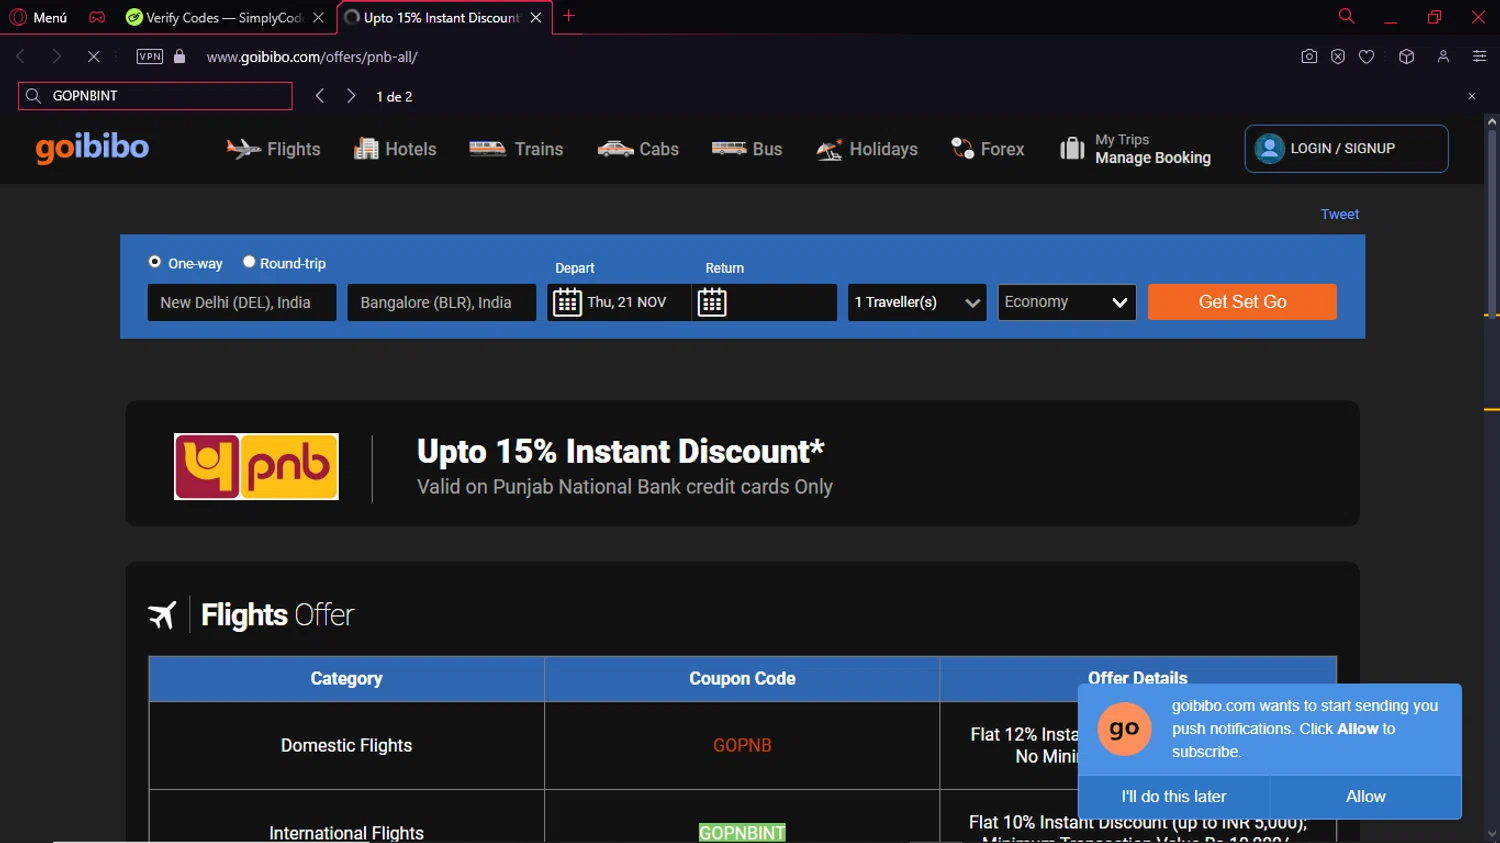Open the Flights section
The image size is (1500, 843).
(x=273, y=149)
